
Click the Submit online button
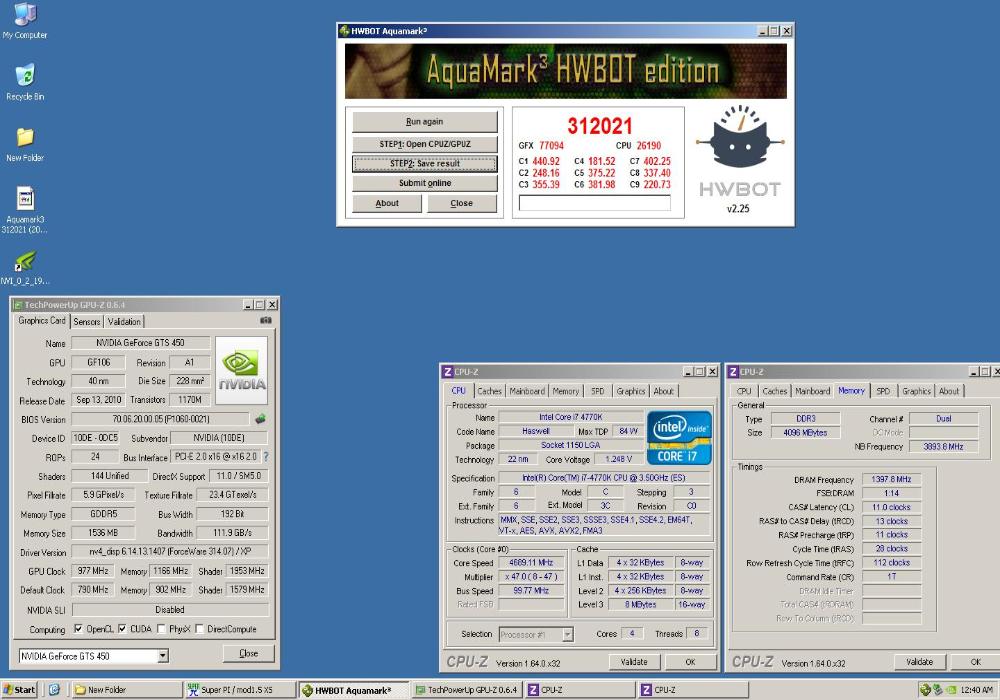(x=425, y=183)
